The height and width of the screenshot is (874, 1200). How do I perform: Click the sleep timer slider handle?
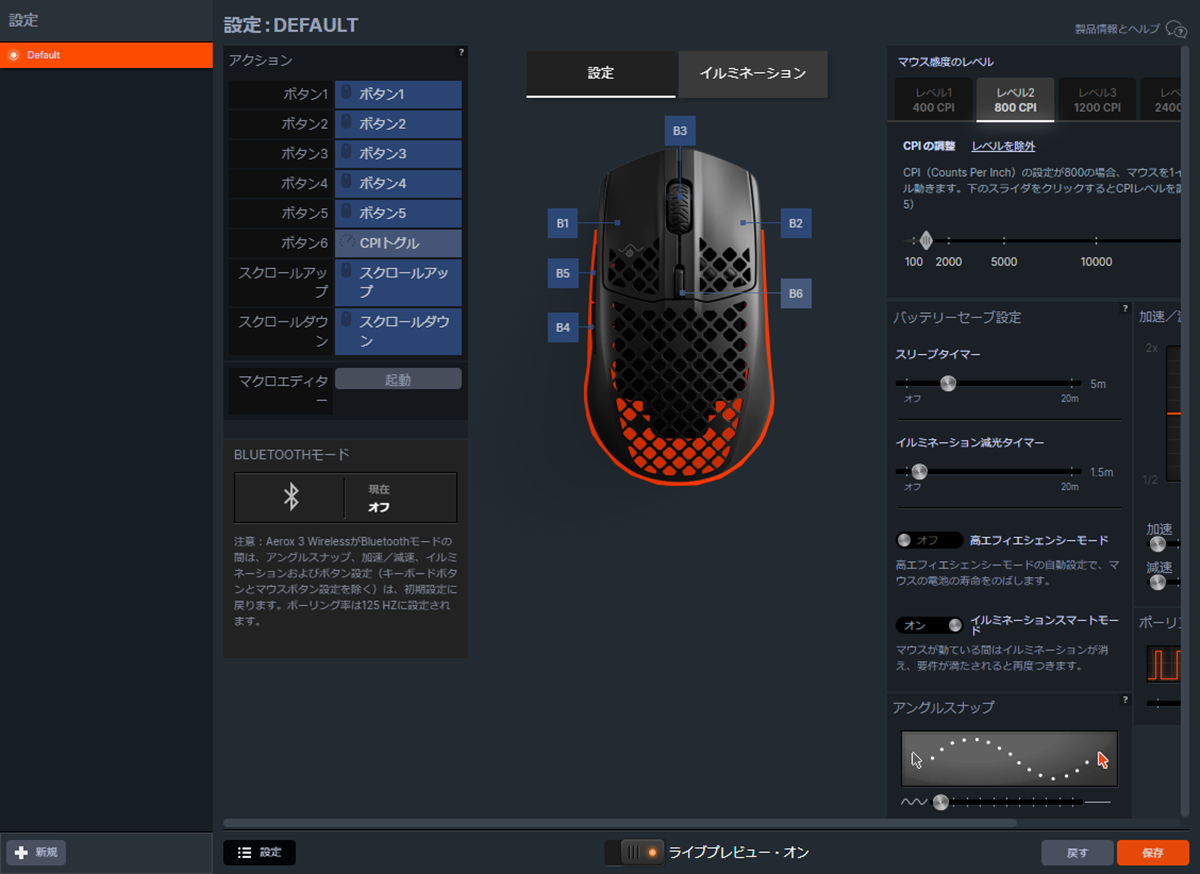tap(948, 383)
